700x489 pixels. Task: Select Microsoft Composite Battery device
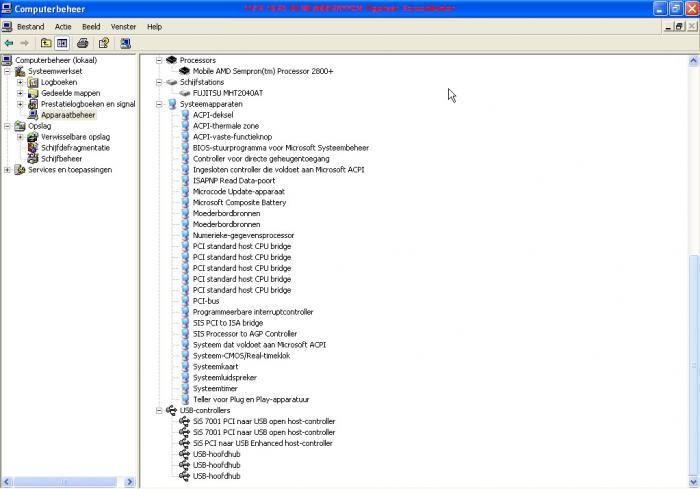point(239,202)
